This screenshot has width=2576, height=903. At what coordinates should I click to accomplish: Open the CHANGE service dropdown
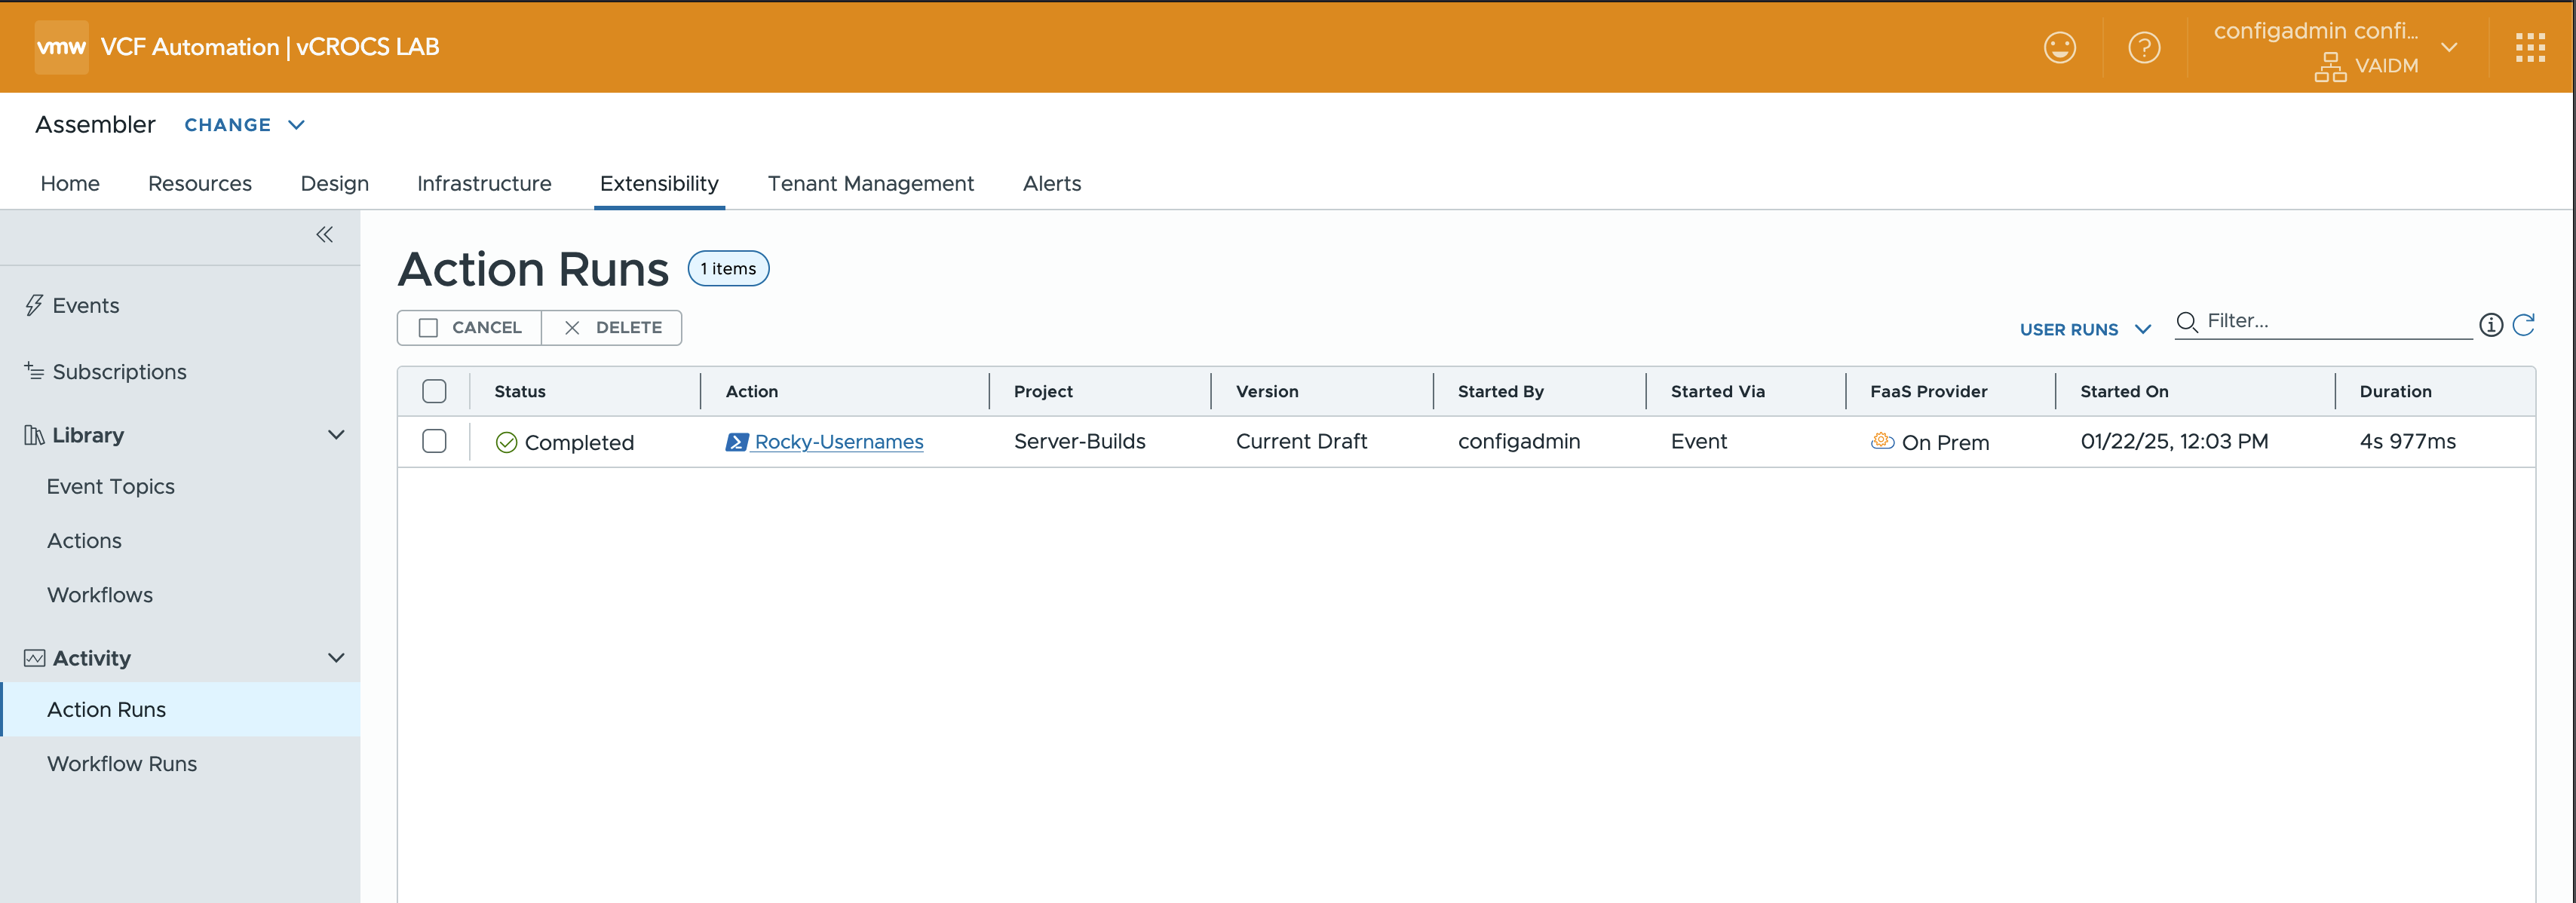[244, 125]
